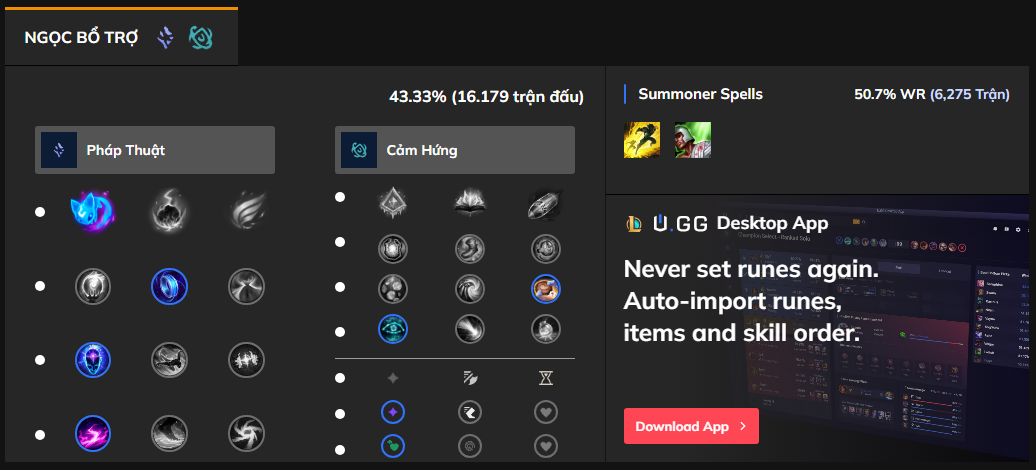Select the Unsealed Spellbook rune
Screen dimensions: 1036x470
[x=469, y=204]
